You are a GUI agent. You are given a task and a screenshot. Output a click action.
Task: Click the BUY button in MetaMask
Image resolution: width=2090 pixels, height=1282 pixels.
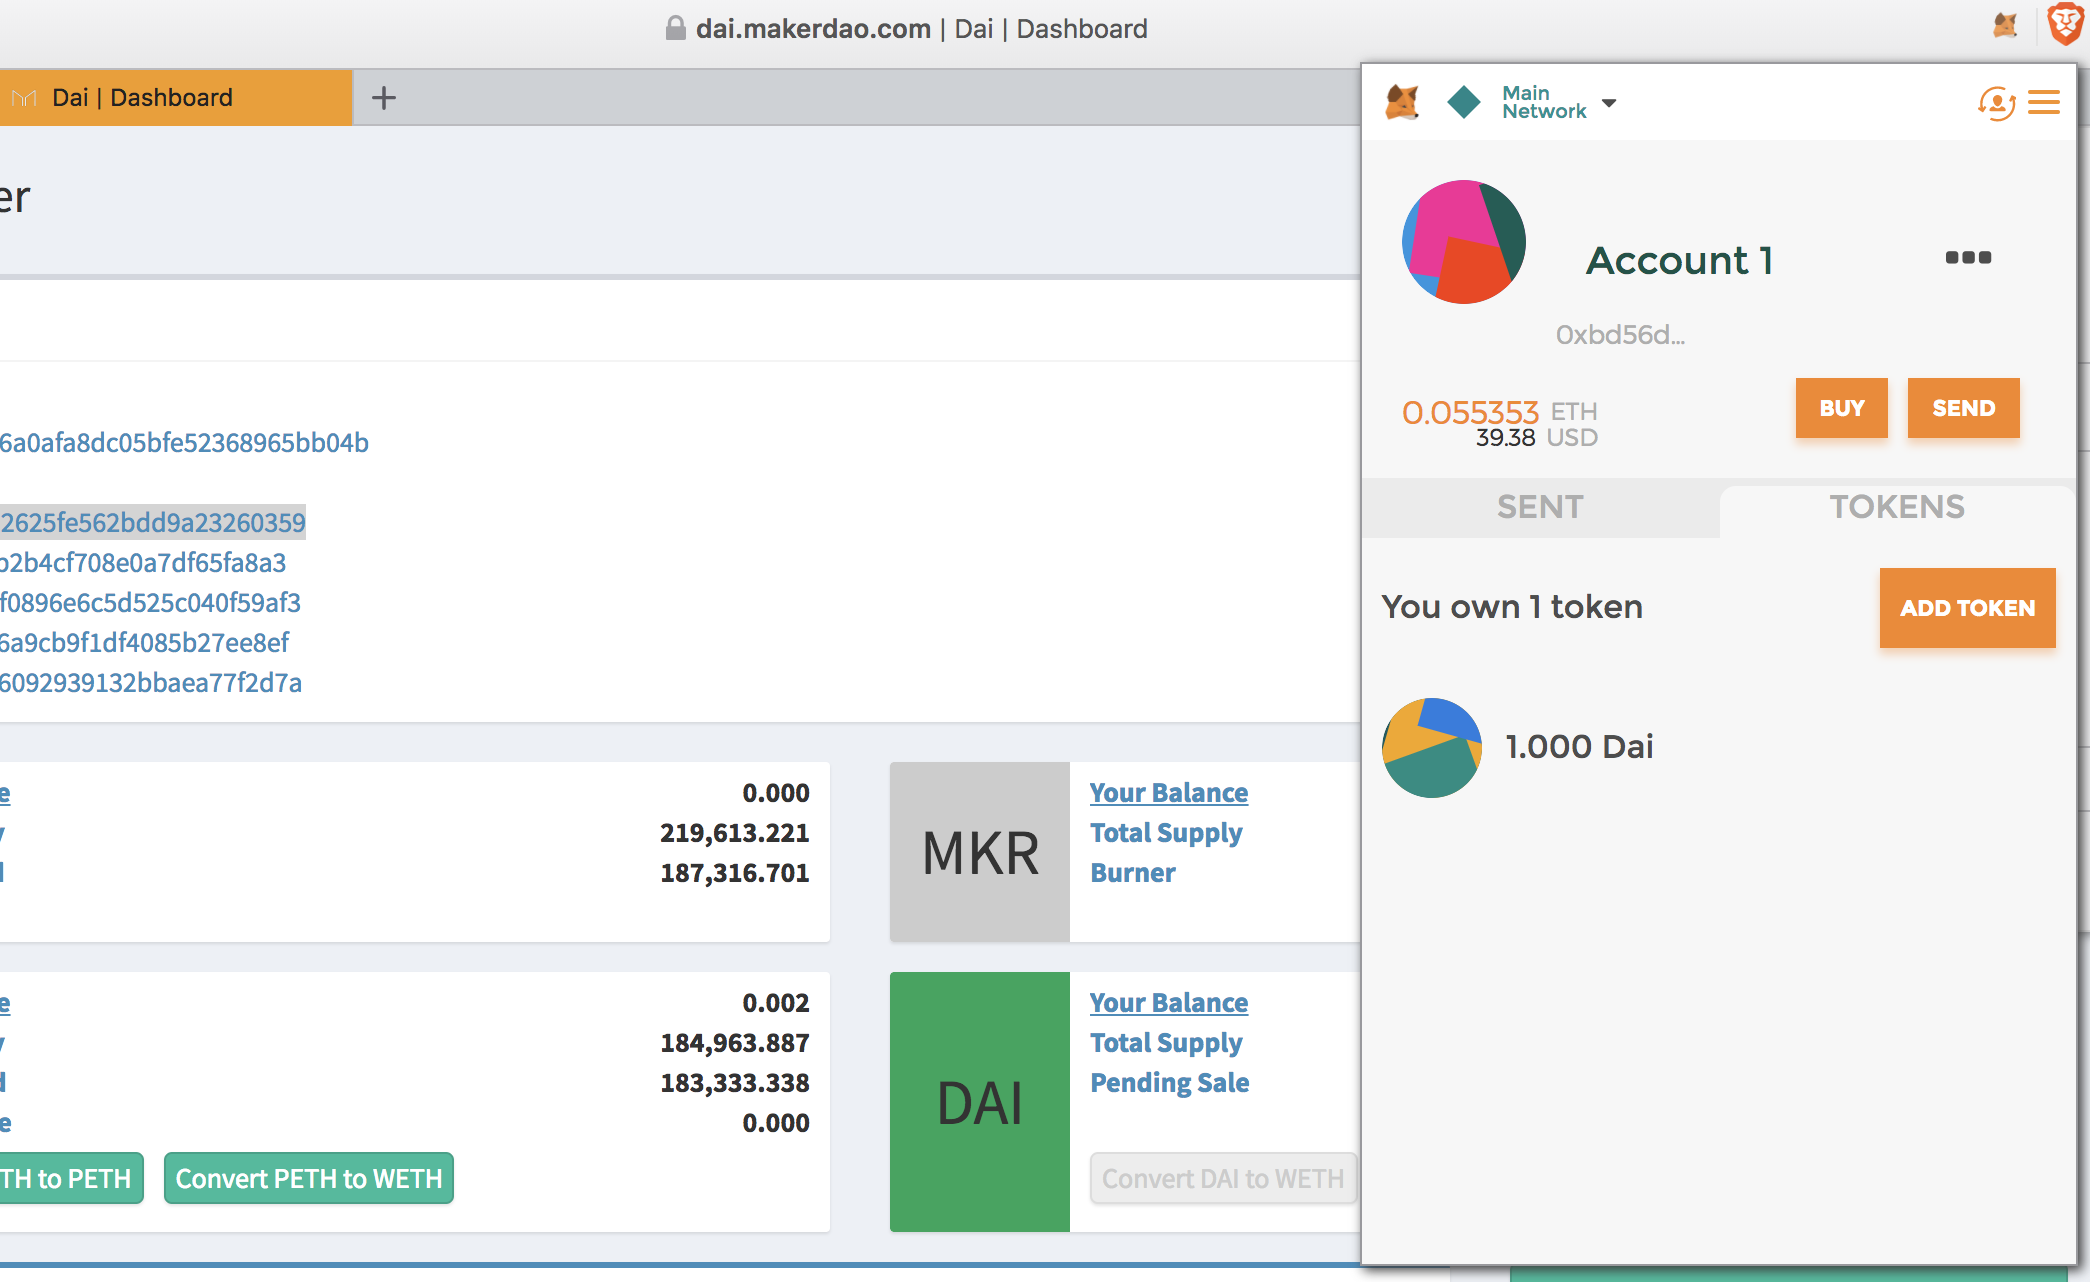coord(1842,408)
